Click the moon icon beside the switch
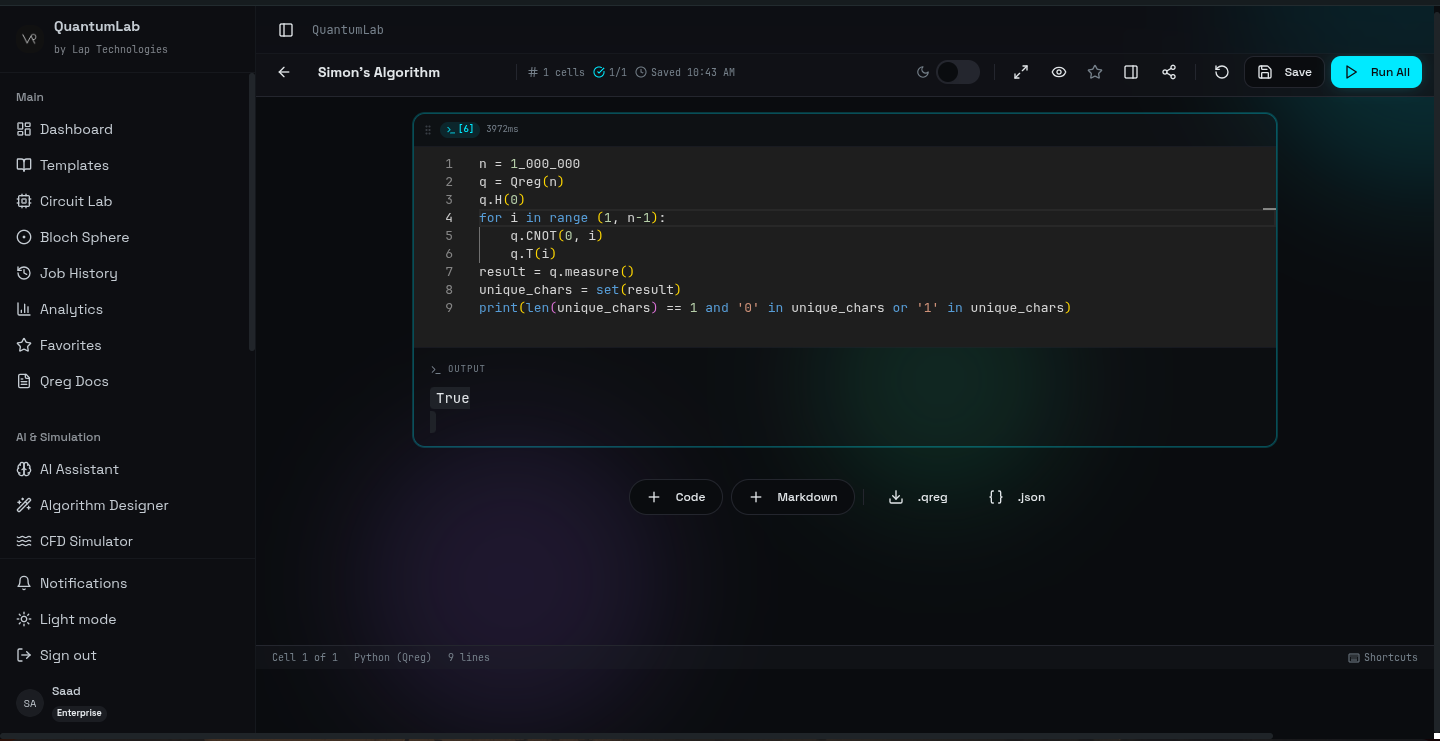Viewport: 1440px width, 741px height. pos(923,72)
